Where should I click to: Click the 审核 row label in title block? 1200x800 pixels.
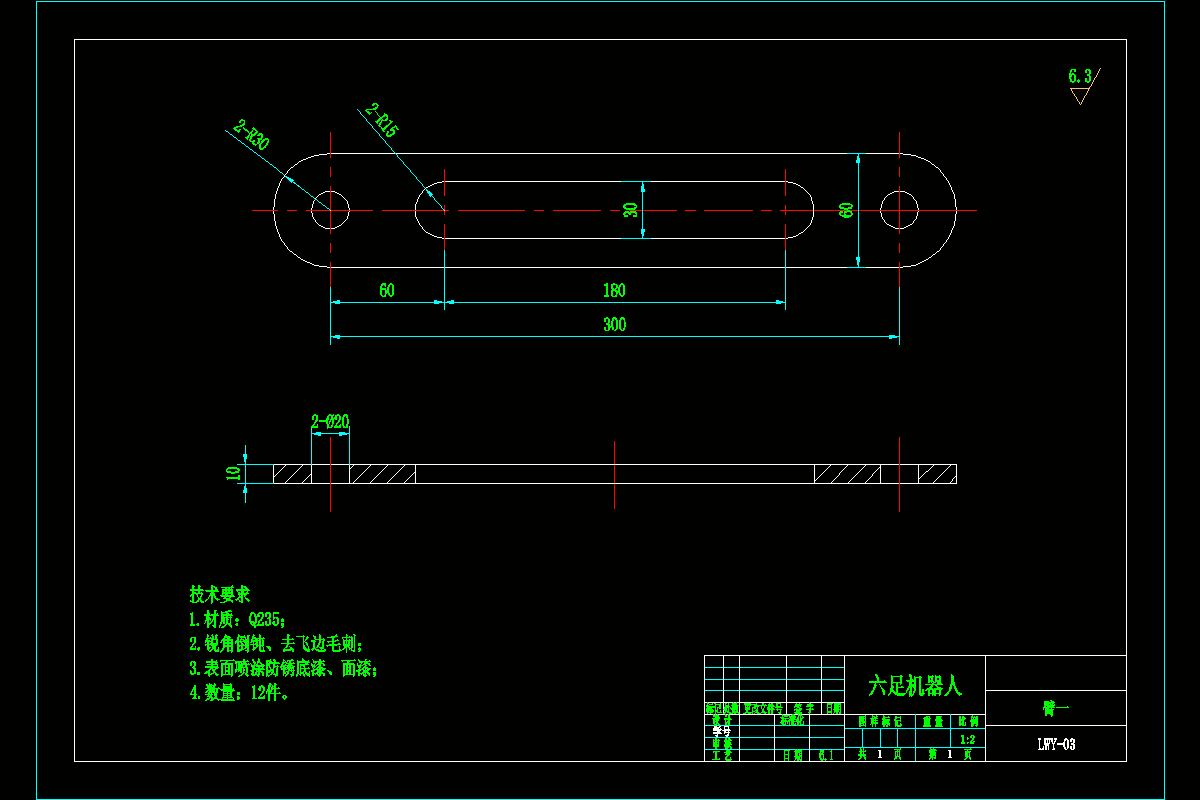pos(722,743)
